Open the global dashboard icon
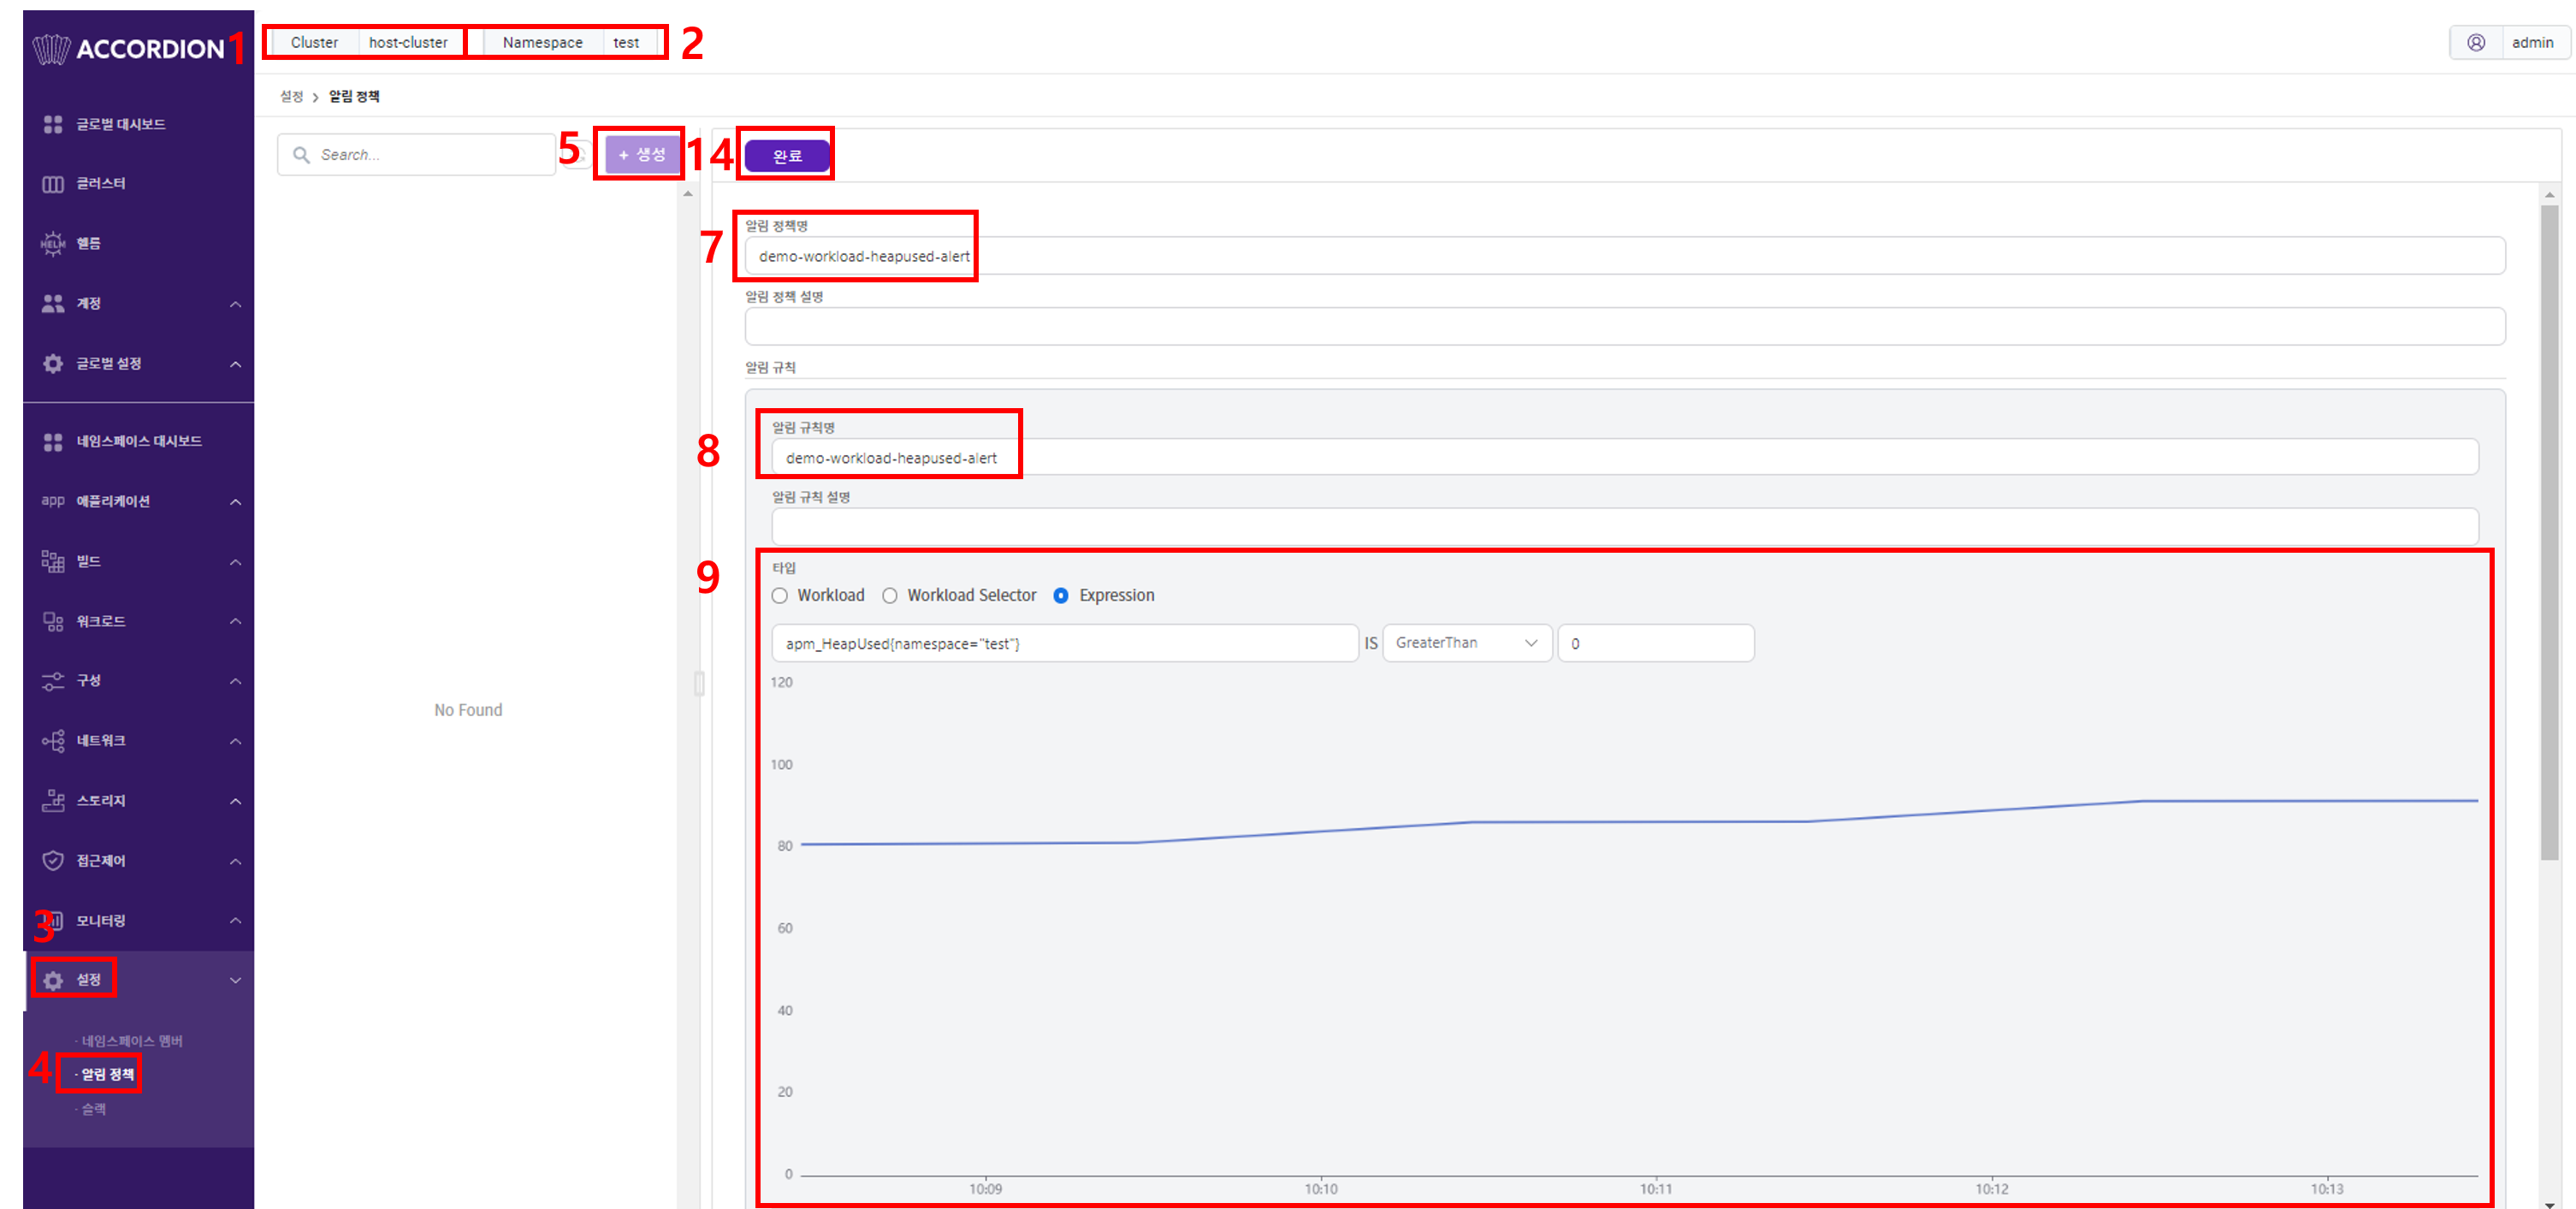Screen dimensions: 2576x1209 [x=53, y=124]
